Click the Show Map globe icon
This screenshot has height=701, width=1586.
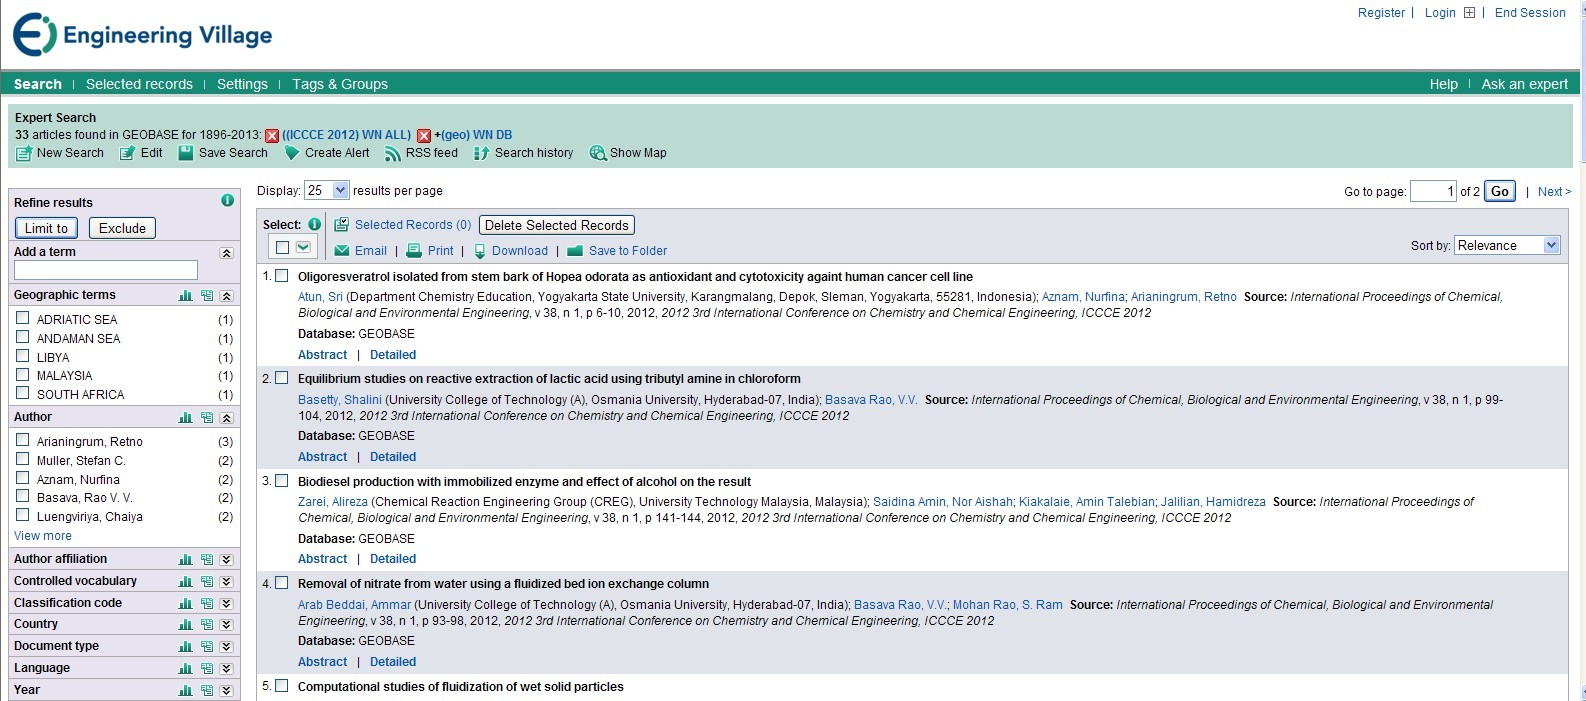598,153
